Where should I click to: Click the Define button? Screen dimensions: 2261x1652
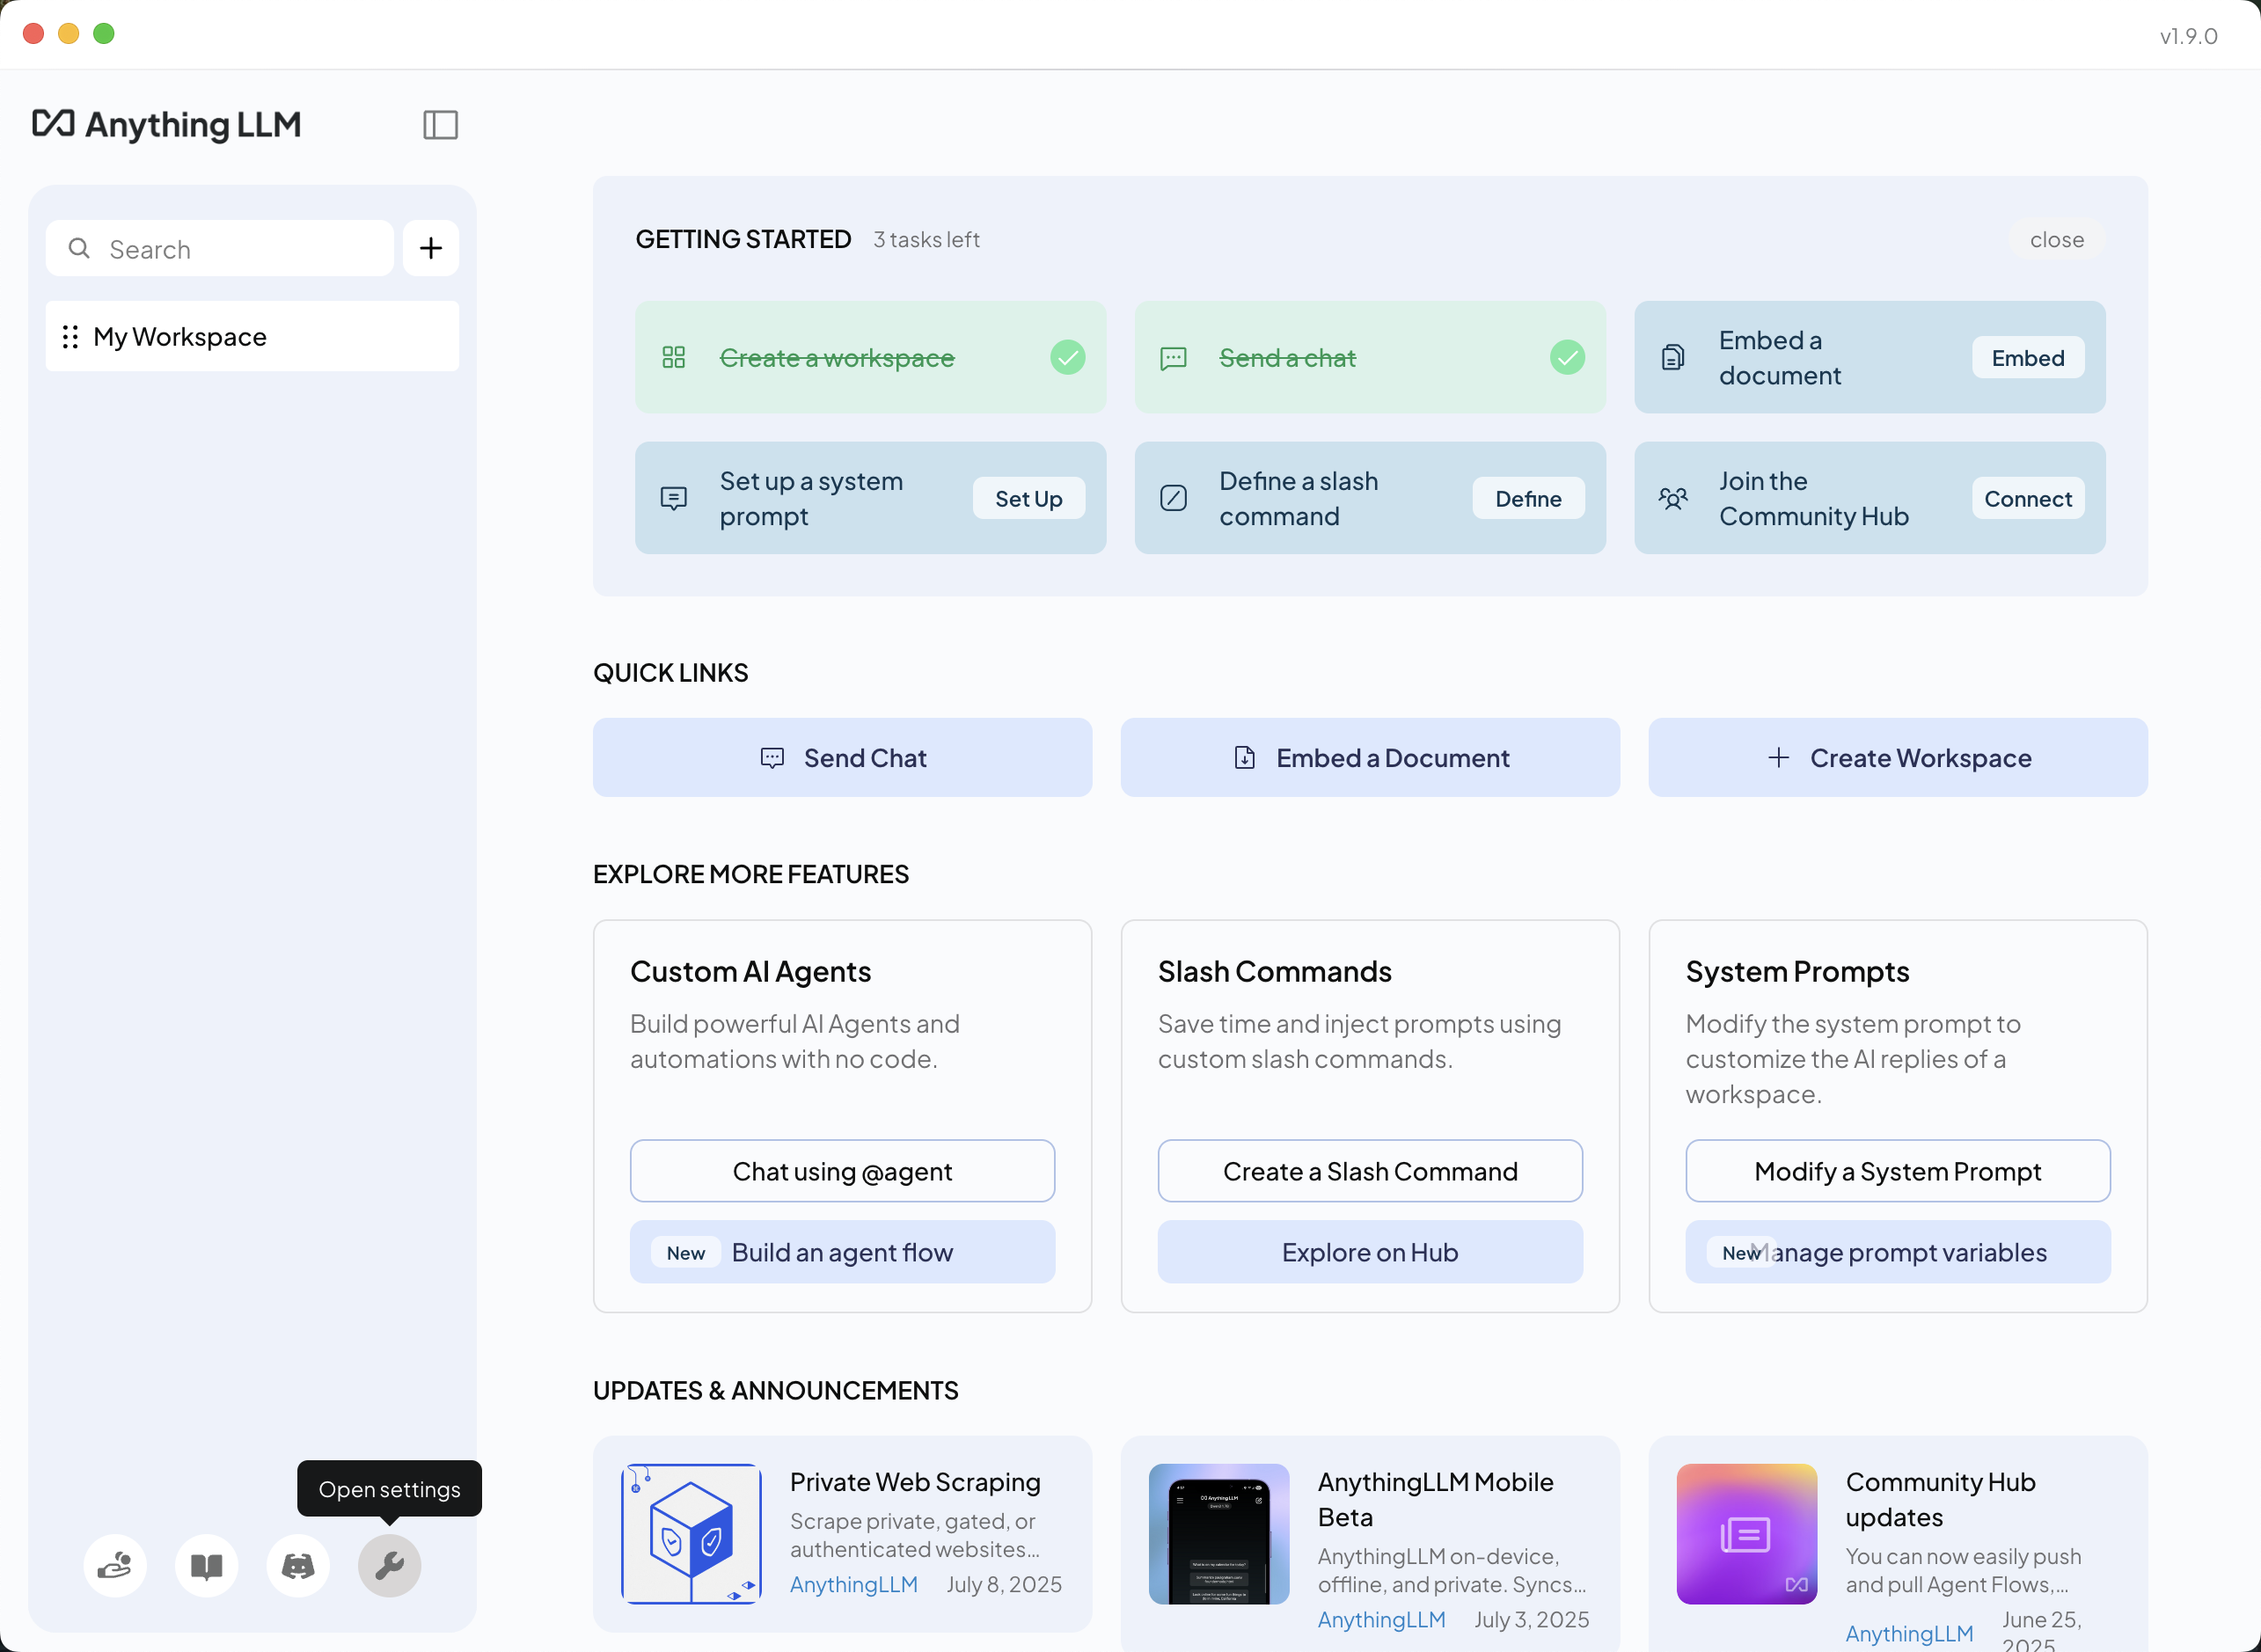(1529, 499)
